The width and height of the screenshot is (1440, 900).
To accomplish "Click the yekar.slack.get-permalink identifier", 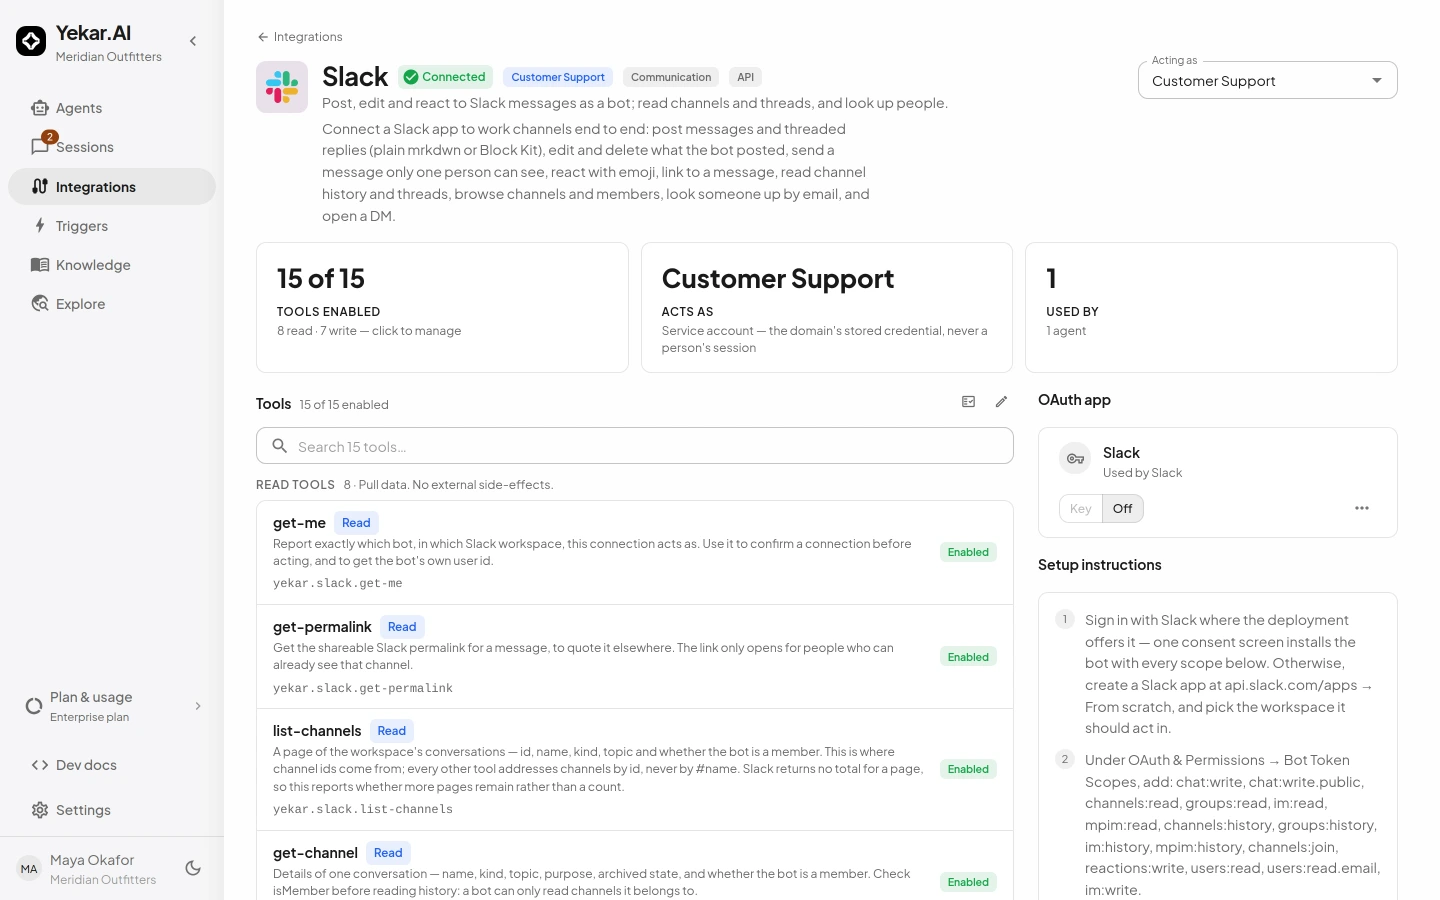I will click(x=363, y=688).
